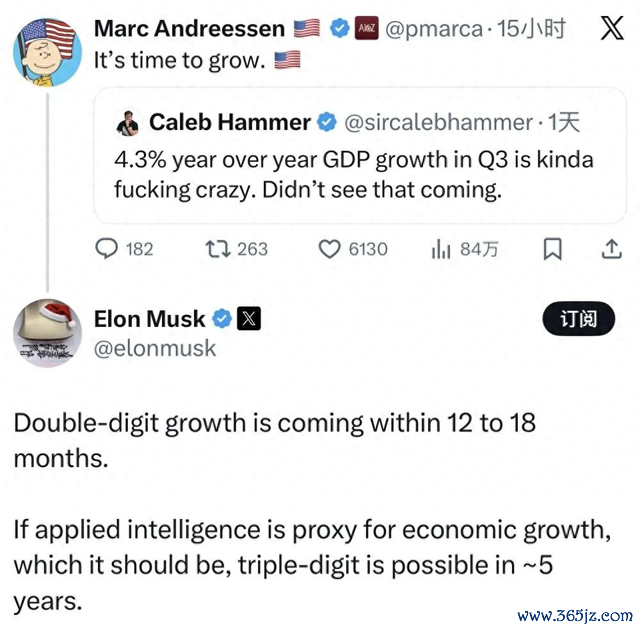
Task: Click the reply comment bubble icon
Action: coord(107,249)
